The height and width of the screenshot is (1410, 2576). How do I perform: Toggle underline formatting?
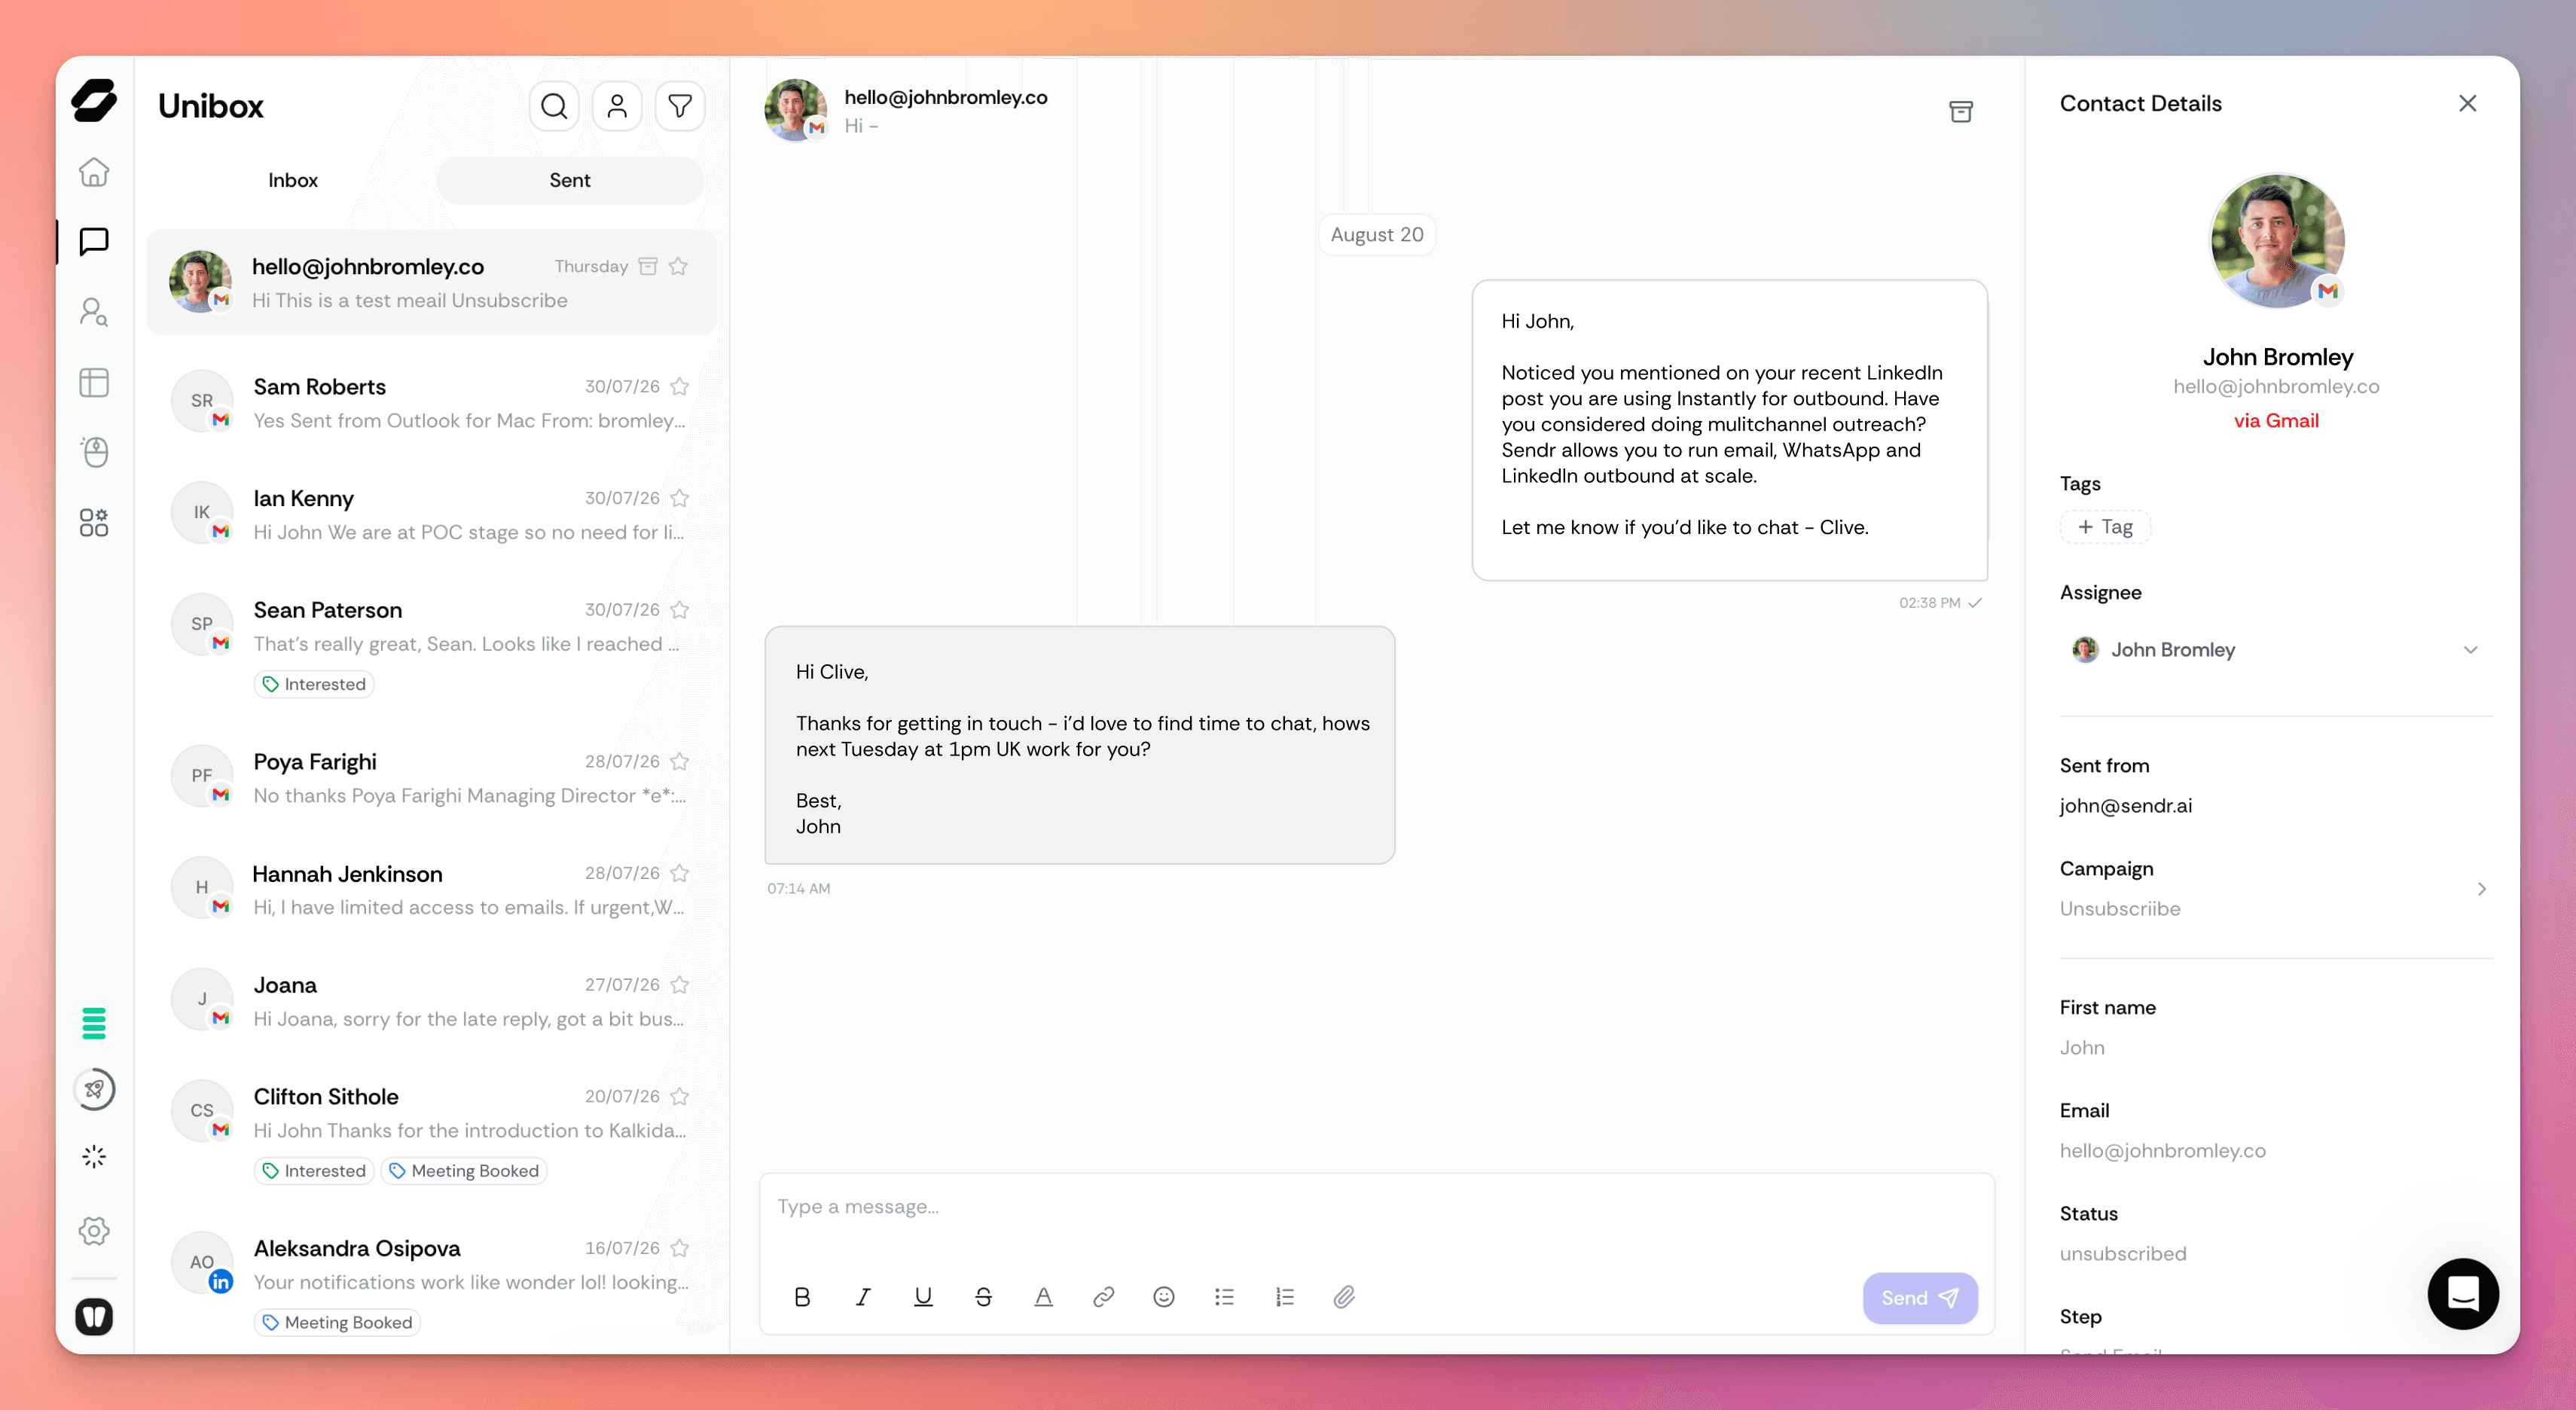pyautogui.click(x=923, y=1297)
